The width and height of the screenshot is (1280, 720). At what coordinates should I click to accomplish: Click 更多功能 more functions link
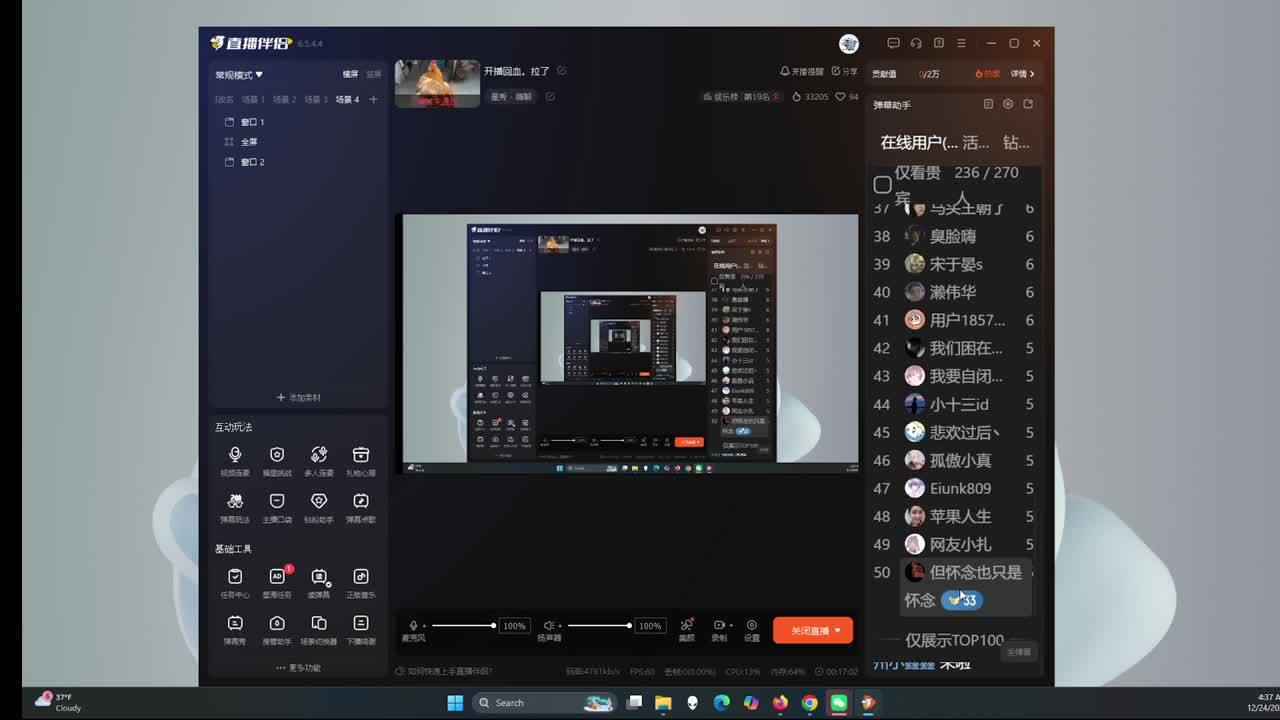click(x=299, y=668)
